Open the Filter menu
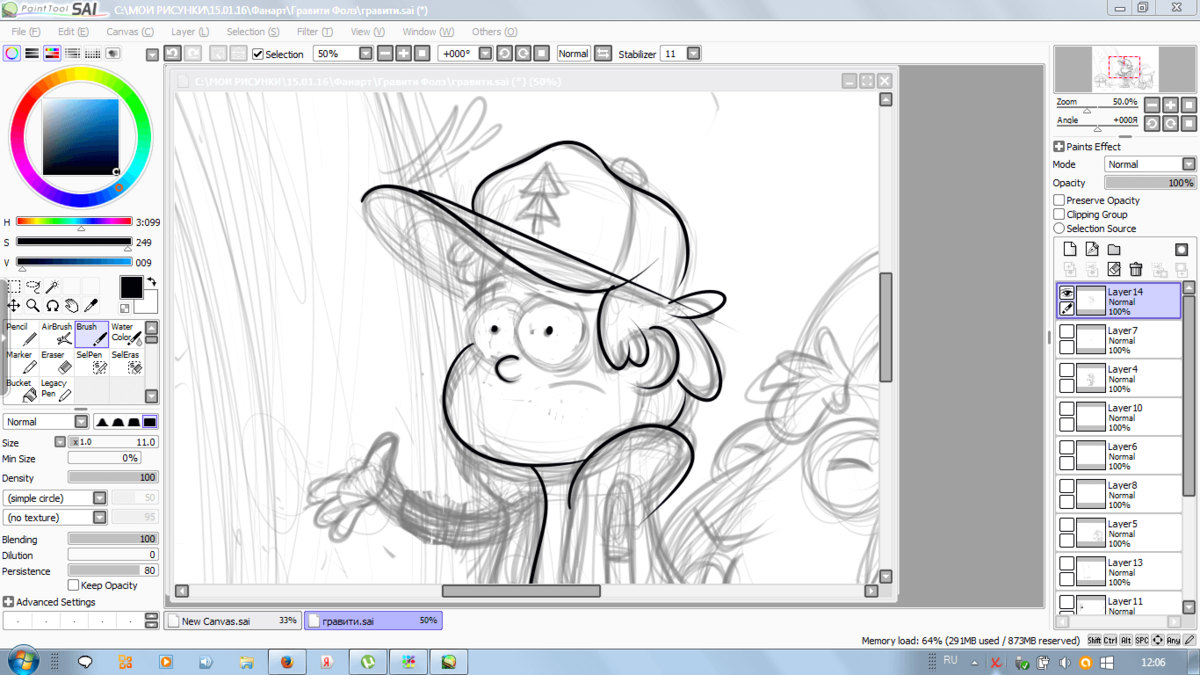Viewport: 1200px width, 675px height. (x=314, y=32)
